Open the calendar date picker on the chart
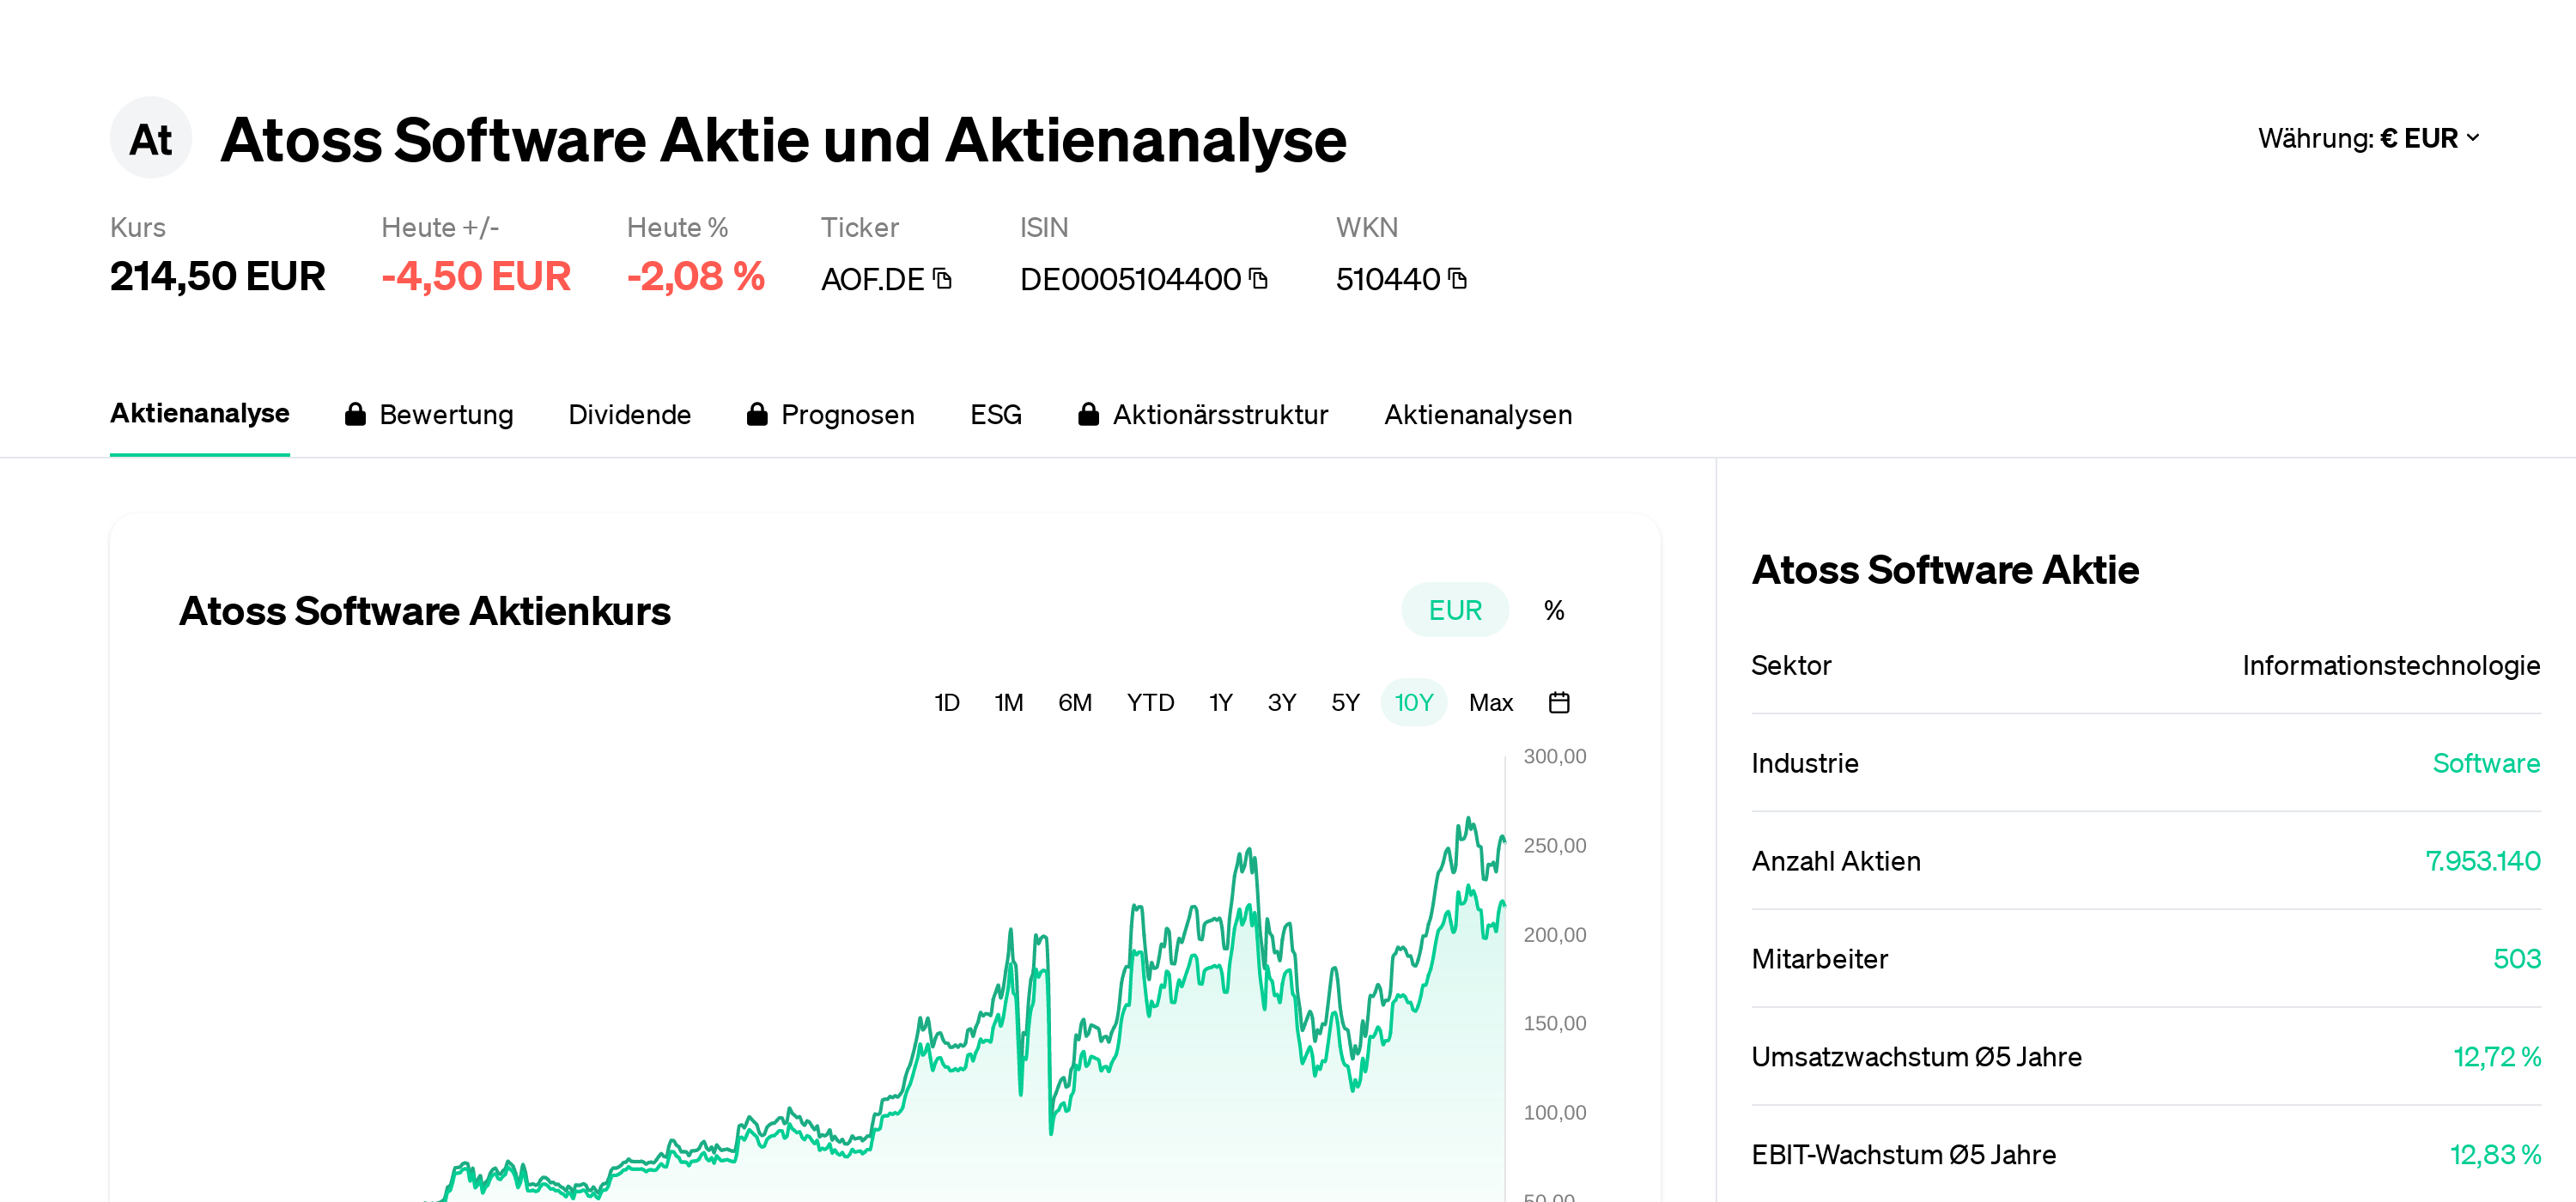Viewport: 2576px width, 1202px height. [1559, 702]
